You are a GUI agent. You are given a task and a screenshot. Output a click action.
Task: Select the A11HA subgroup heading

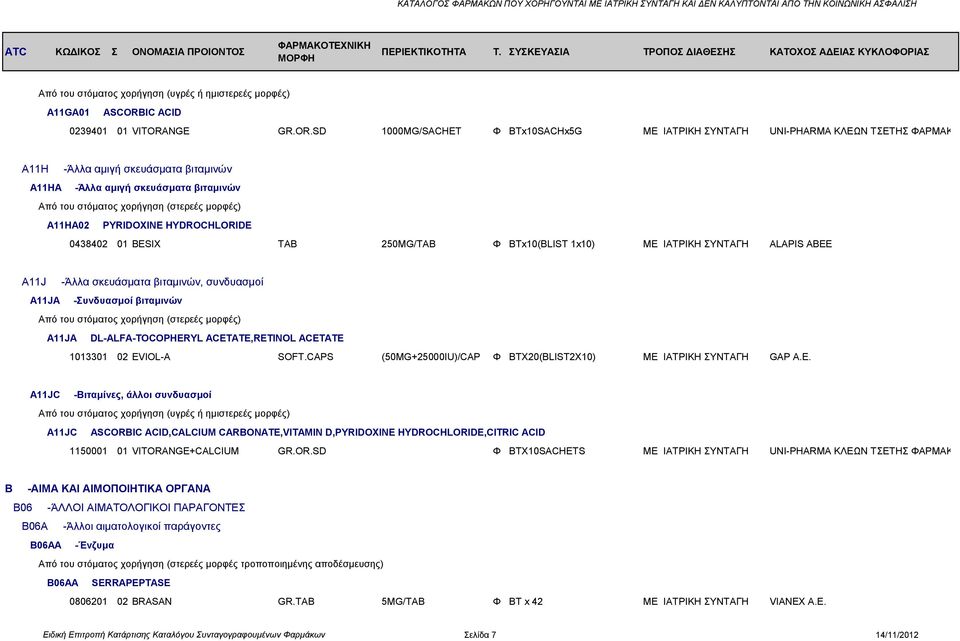135,188
